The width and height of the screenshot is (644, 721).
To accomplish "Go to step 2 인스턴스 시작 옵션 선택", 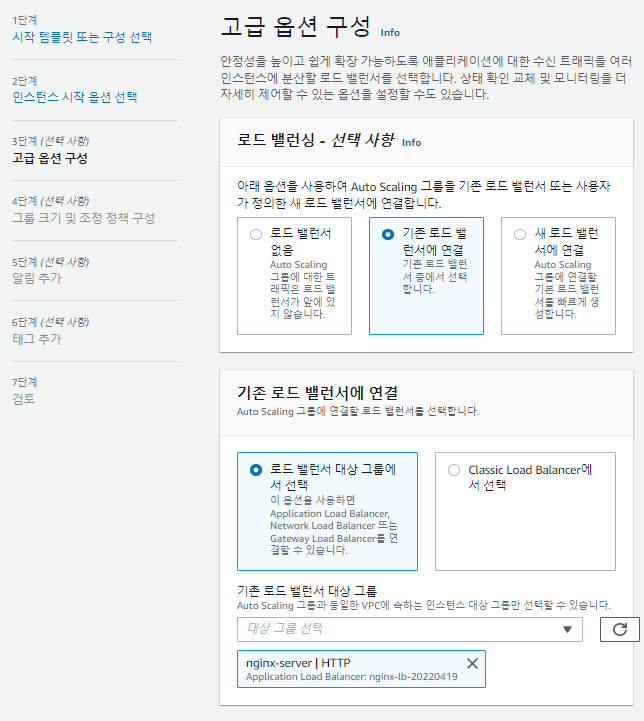I will tap(74, 97).
